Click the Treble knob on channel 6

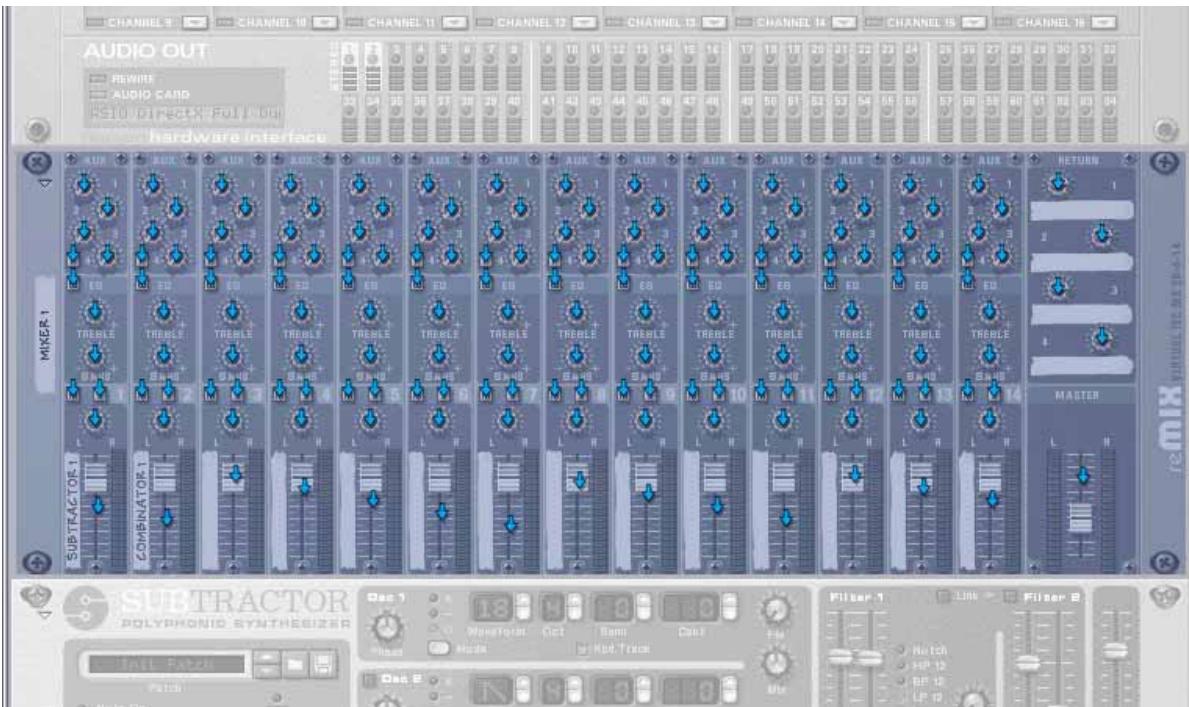[x=438, y=311]
